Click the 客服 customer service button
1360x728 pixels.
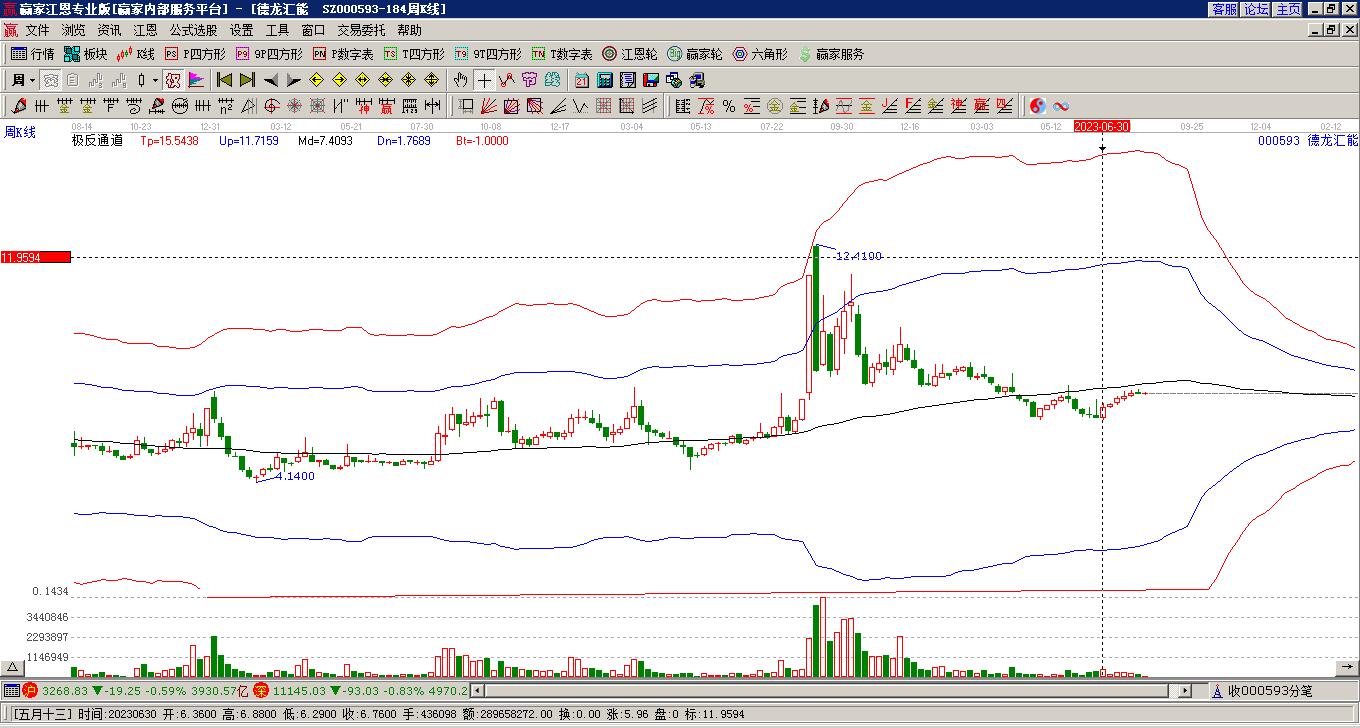click(1224, 9)
